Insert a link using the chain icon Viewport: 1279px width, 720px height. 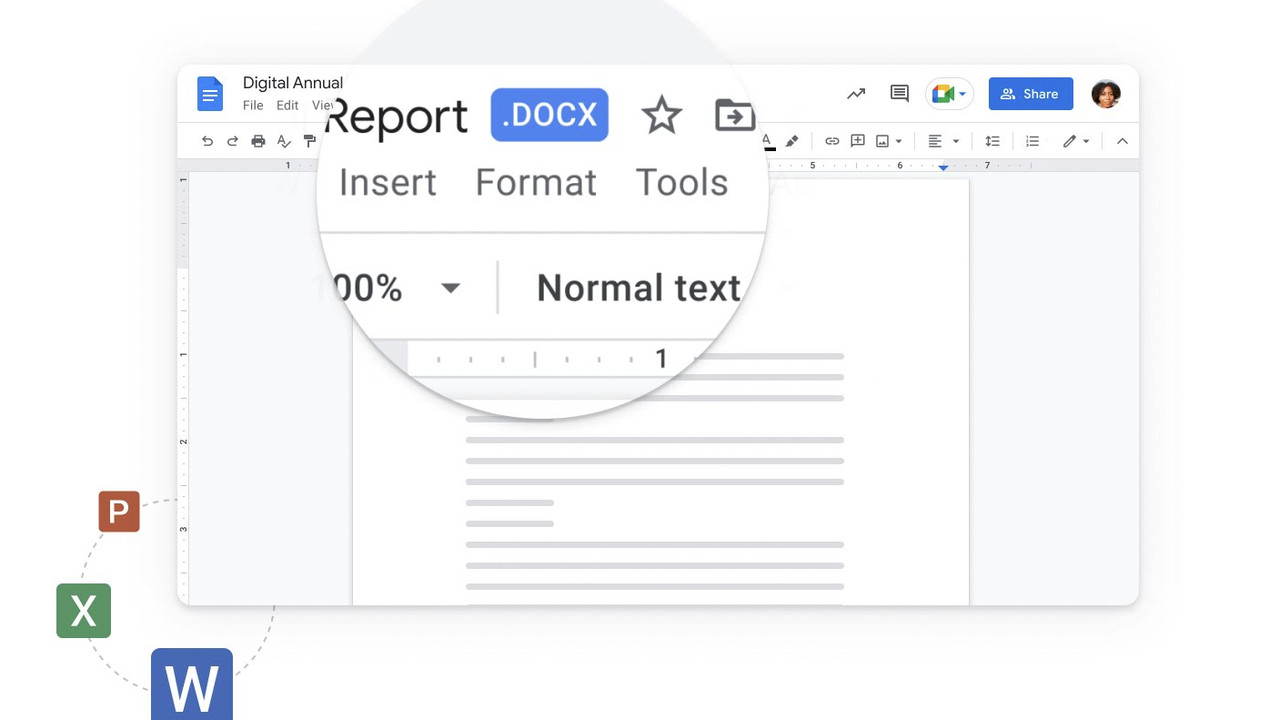[x=831, y=142]
